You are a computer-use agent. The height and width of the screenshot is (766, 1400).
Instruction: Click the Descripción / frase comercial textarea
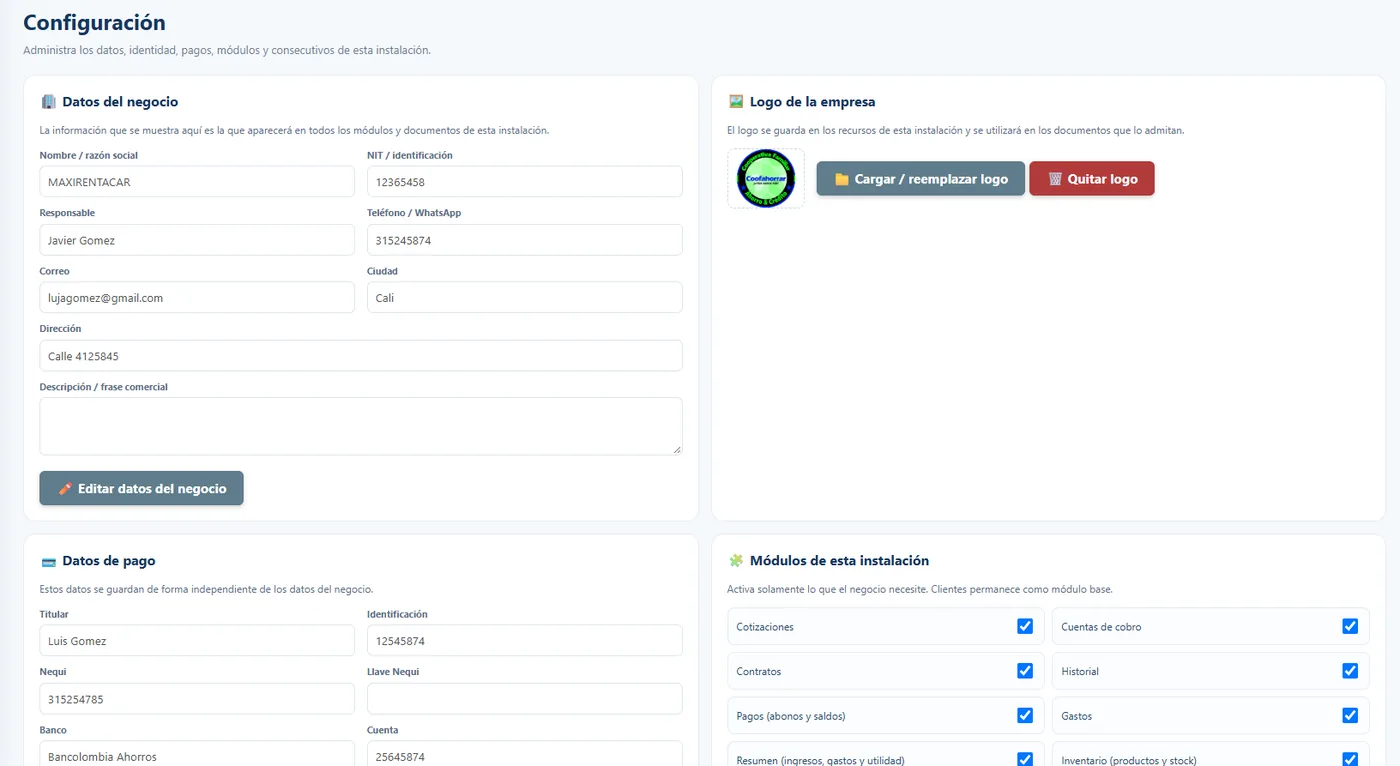click(361, 427)
